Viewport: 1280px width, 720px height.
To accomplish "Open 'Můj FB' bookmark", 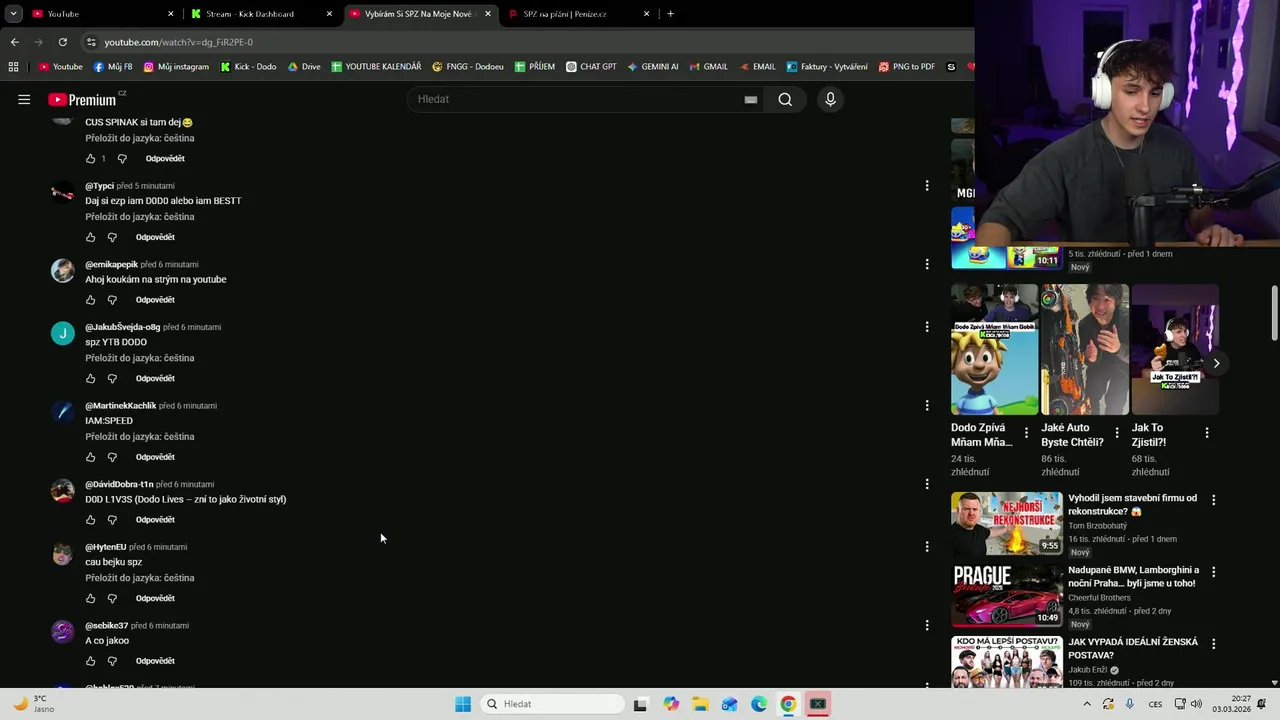I will pyautogui.click(x=113, y=67).
